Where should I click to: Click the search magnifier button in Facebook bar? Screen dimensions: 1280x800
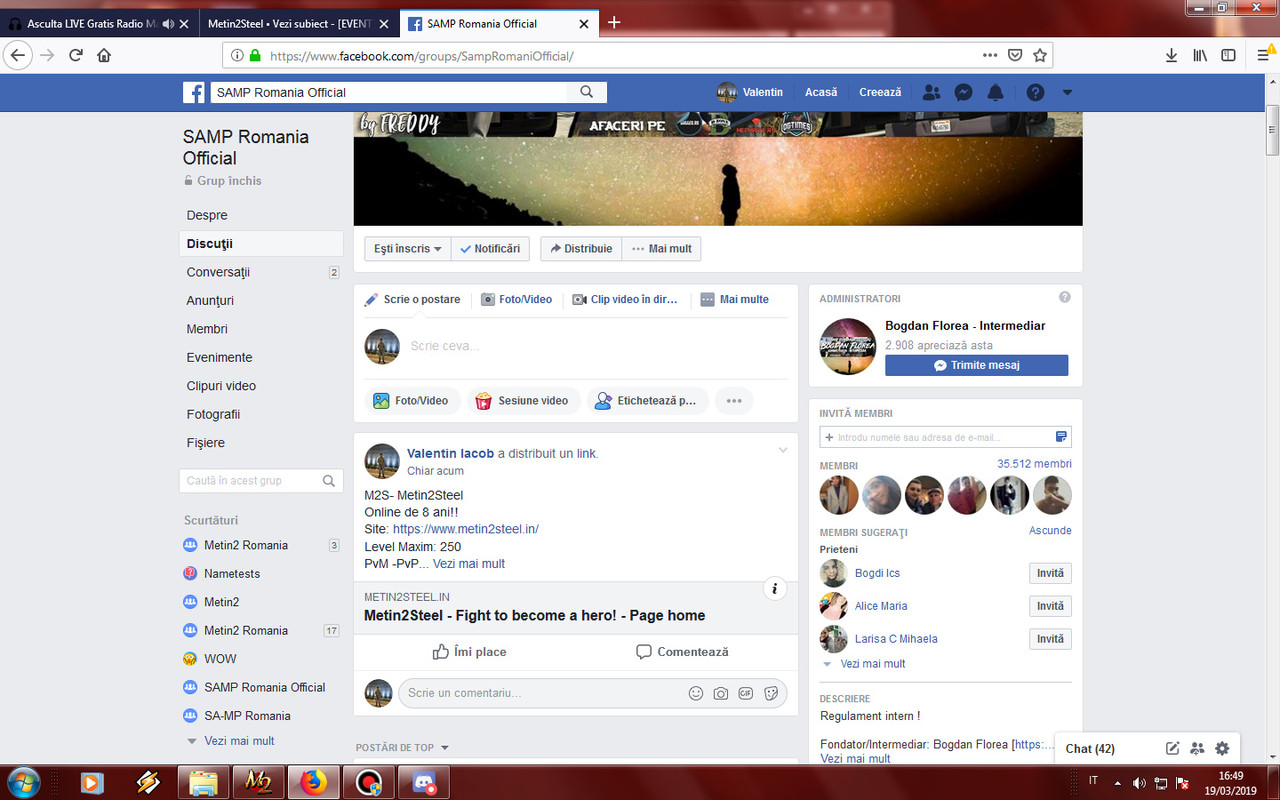click(587, 92)
